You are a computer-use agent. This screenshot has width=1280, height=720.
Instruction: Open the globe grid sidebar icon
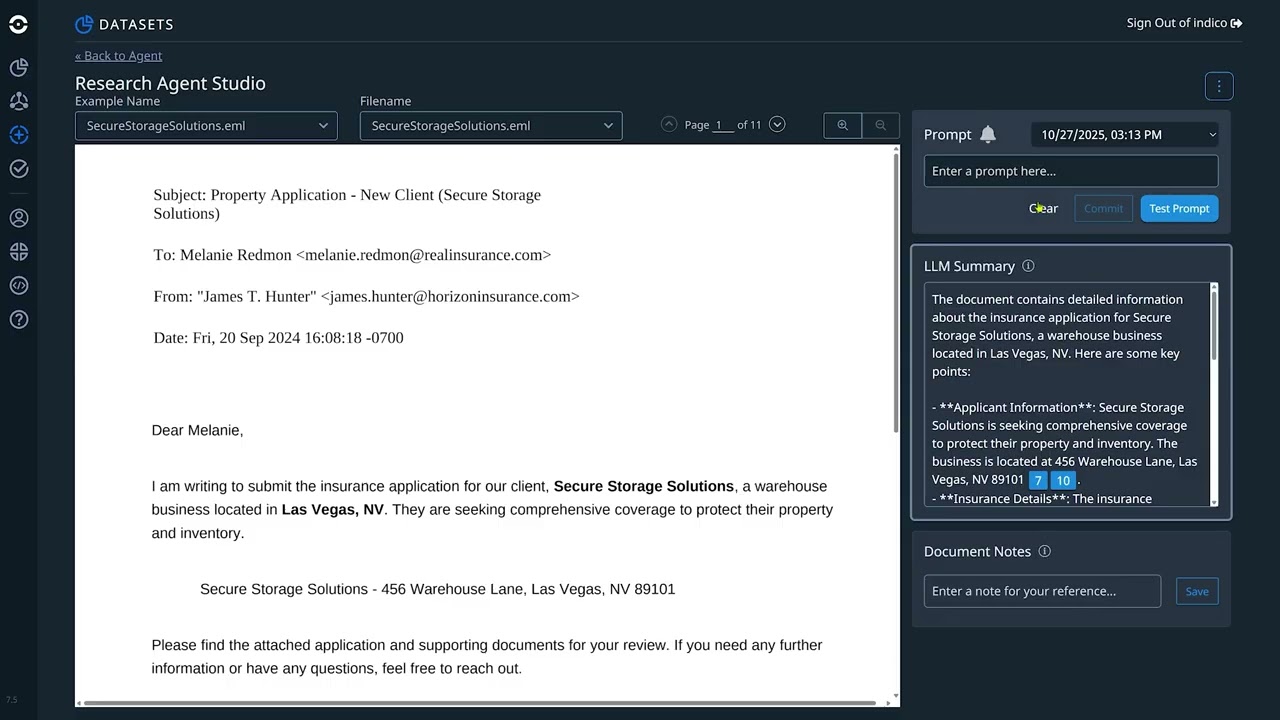[x=18, y=252]
